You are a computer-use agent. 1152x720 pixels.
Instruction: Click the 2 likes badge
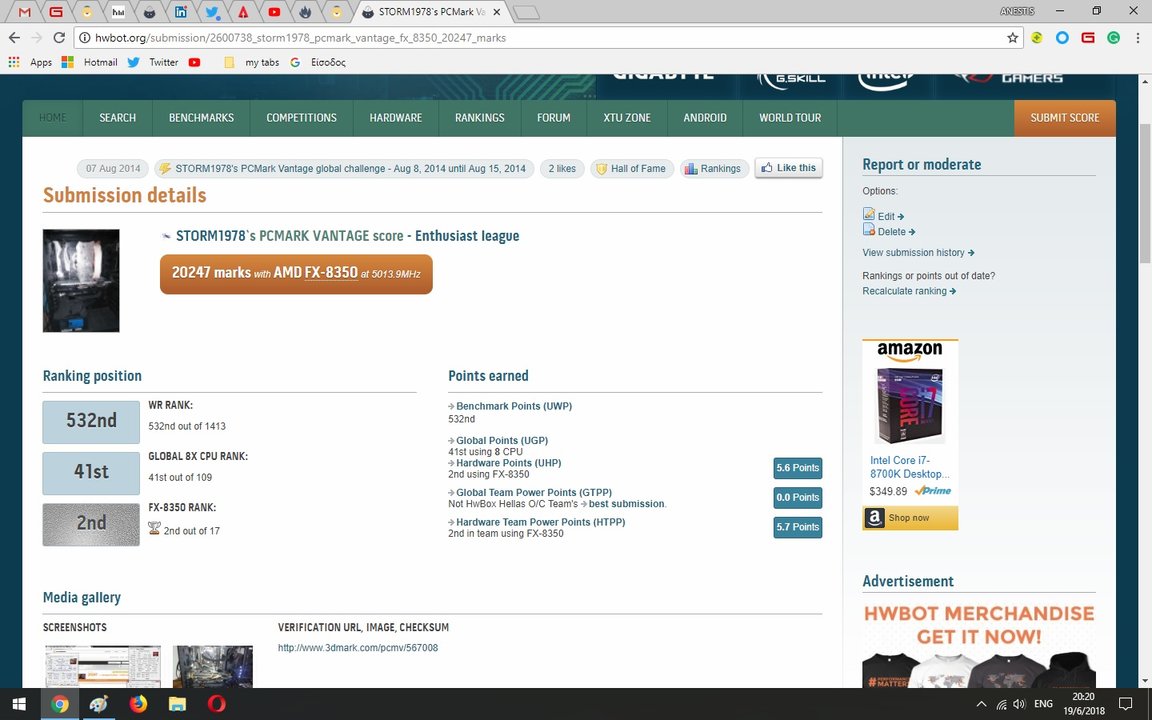point(562,168)
